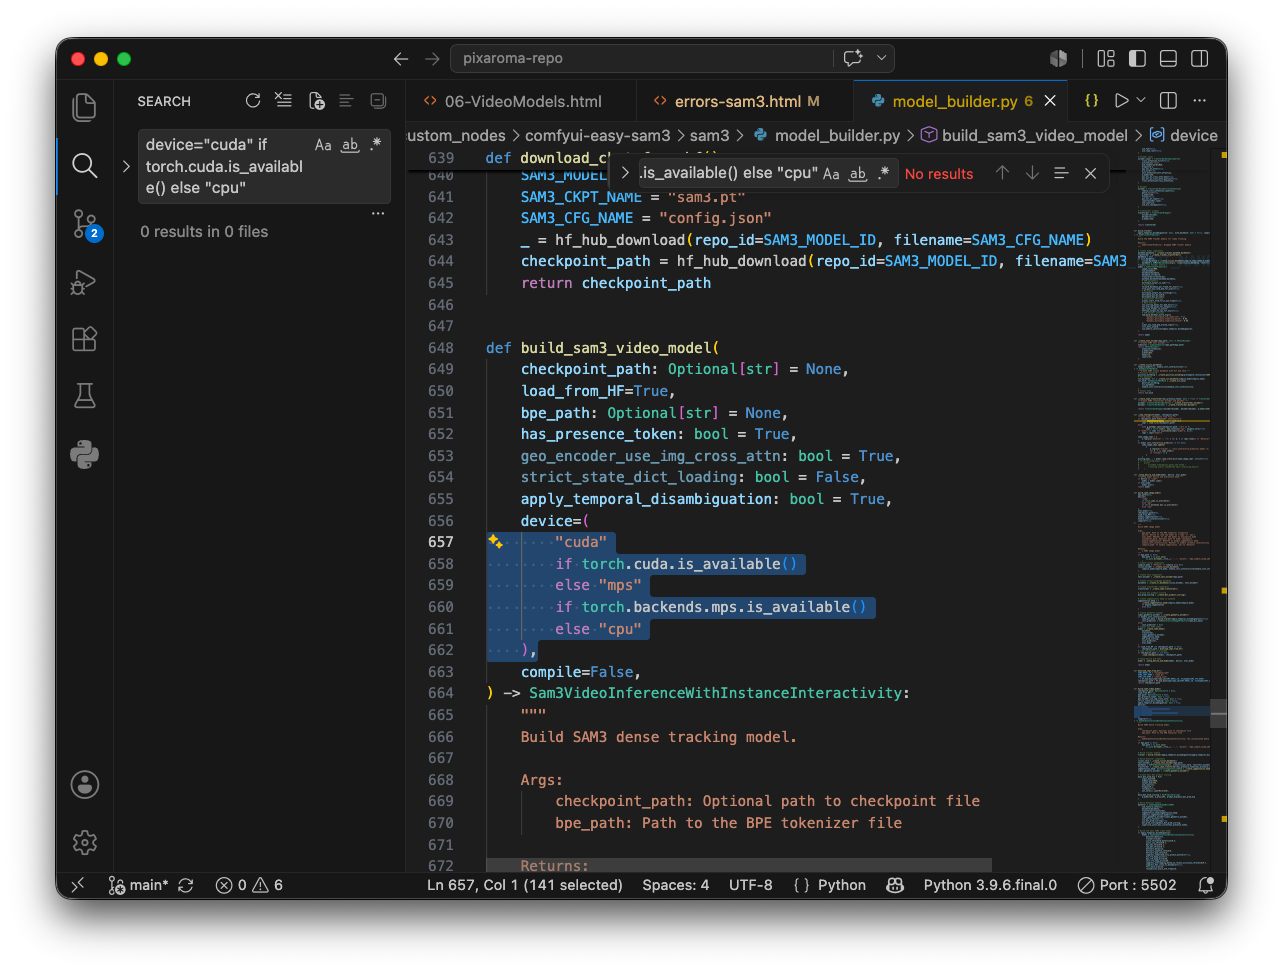Open the device breadcrumb symbol

[x=1184, y=135]
